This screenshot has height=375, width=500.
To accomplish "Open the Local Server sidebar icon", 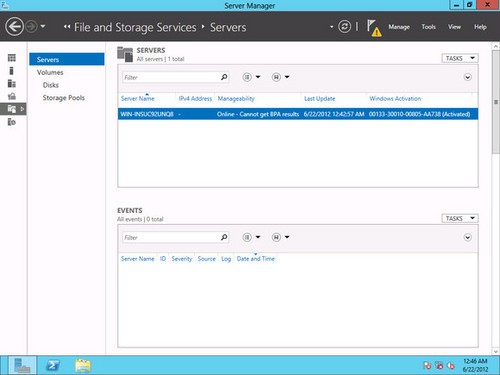I will point(12,71).
